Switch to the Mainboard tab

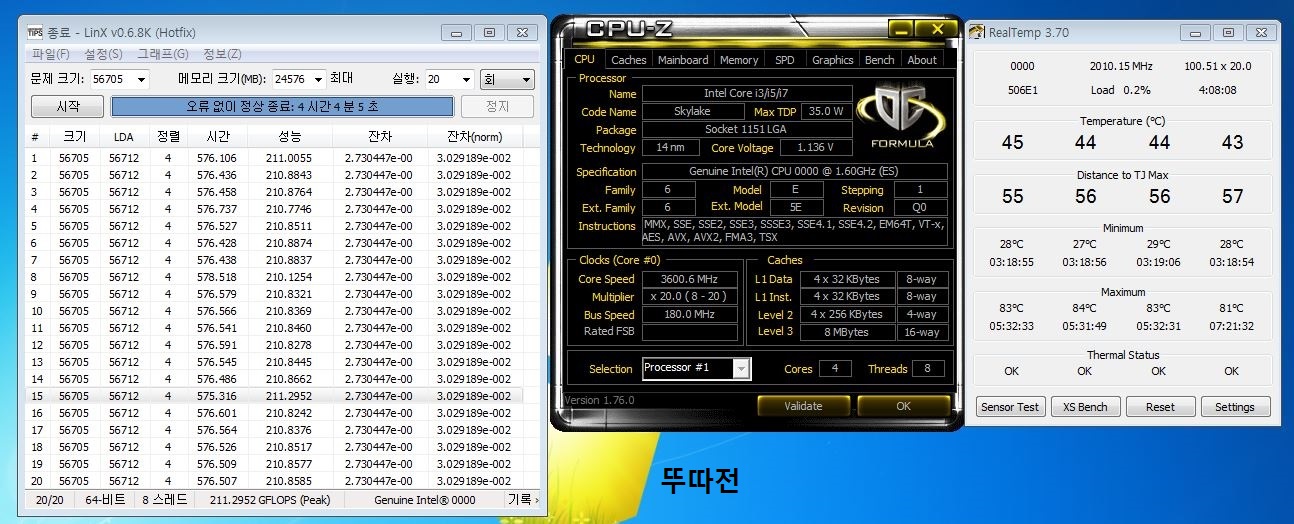click(x=683, y=60)
